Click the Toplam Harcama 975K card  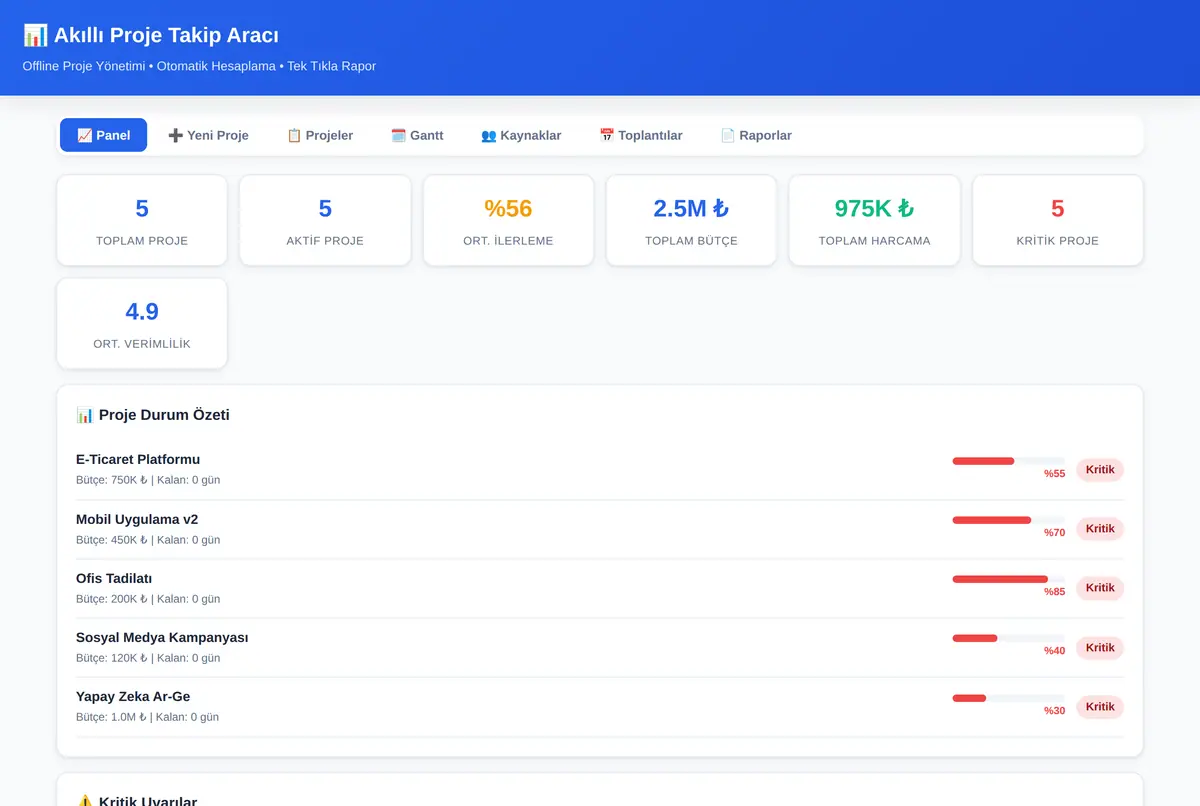tap(875, 221)
